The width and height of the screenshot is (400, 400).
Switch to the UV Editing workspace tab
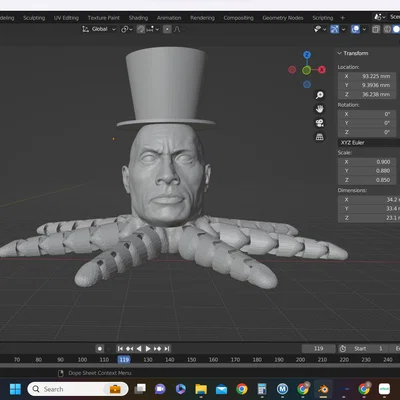click(x=66, y=18)
